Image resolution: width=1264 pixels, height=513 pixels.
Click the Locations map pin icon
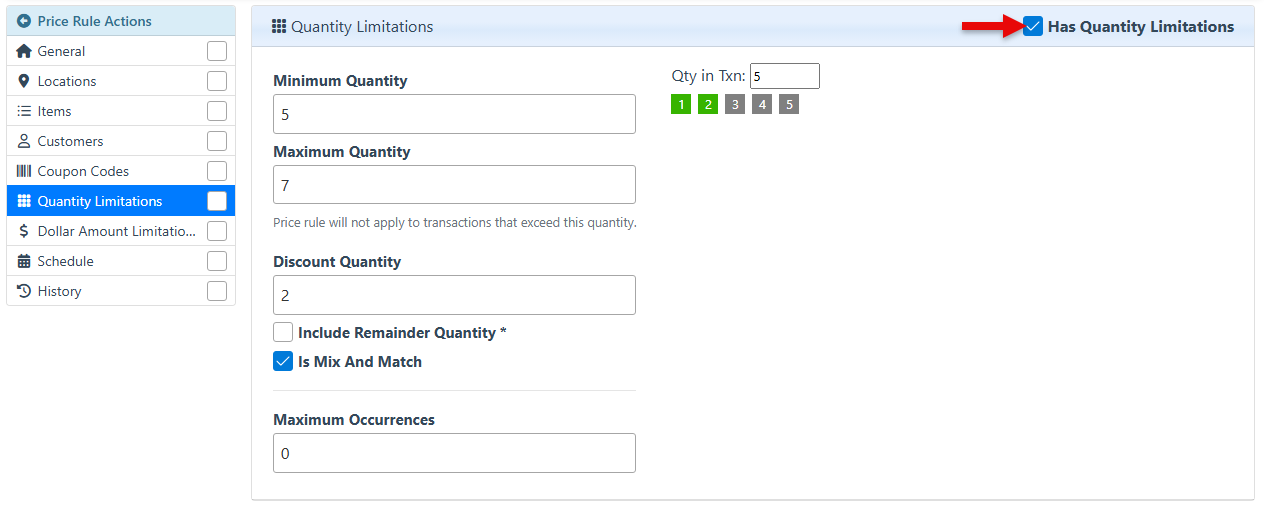pyautogui.click(x=24, y=81)
